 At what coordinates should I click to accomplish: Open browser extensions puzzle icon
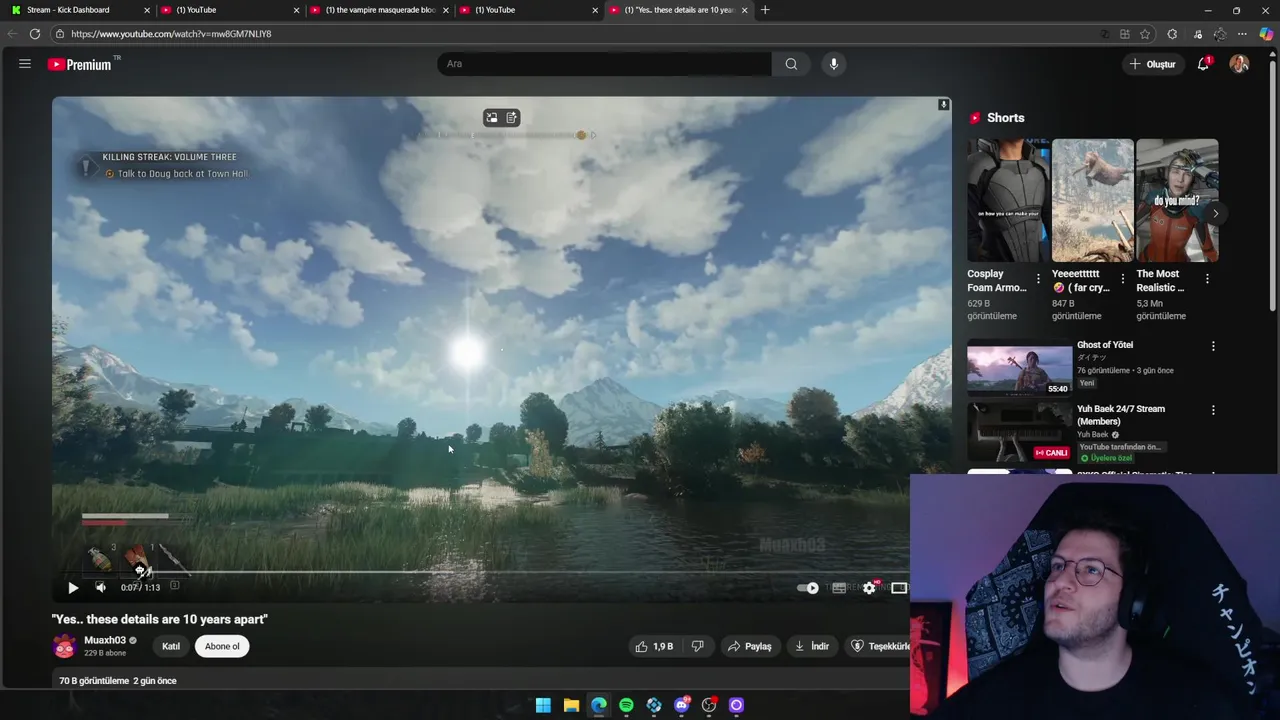point(1172,34)
